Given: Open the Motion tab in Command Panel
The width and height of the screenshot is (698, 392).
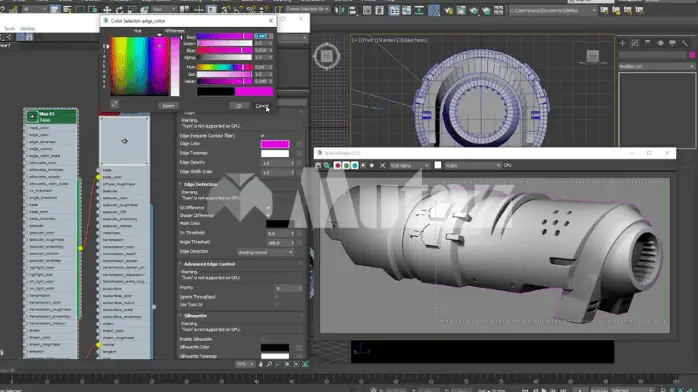Looking at the screenshot, I should (660, 43).
